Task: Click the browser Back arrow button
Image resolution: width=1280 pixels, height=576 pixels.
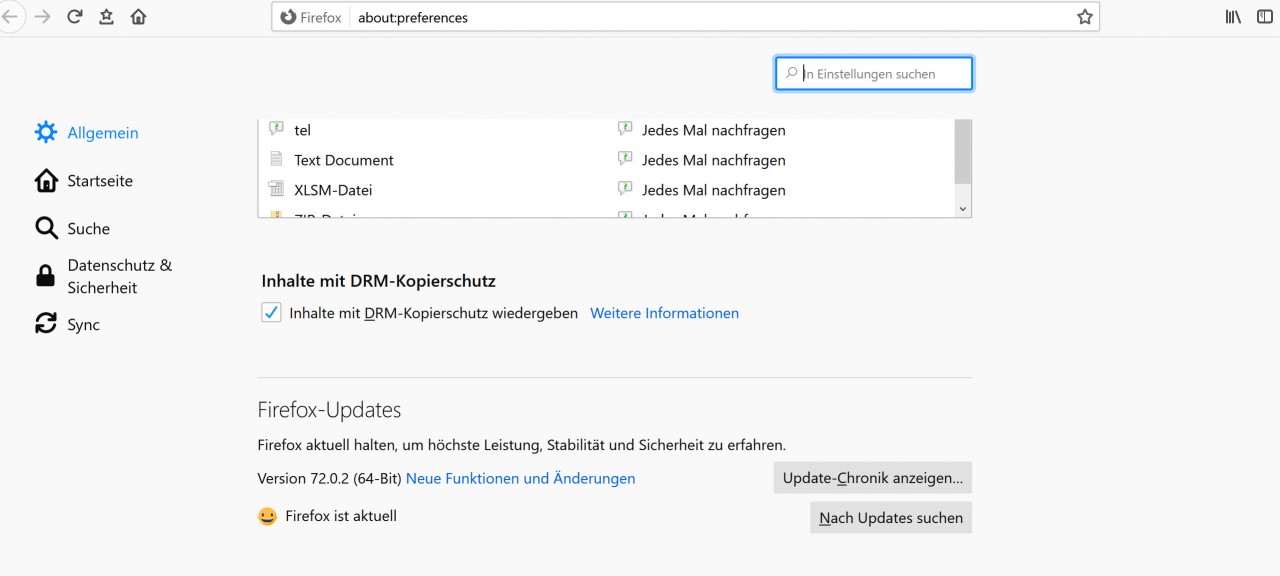Action: (x=10, y=17)
